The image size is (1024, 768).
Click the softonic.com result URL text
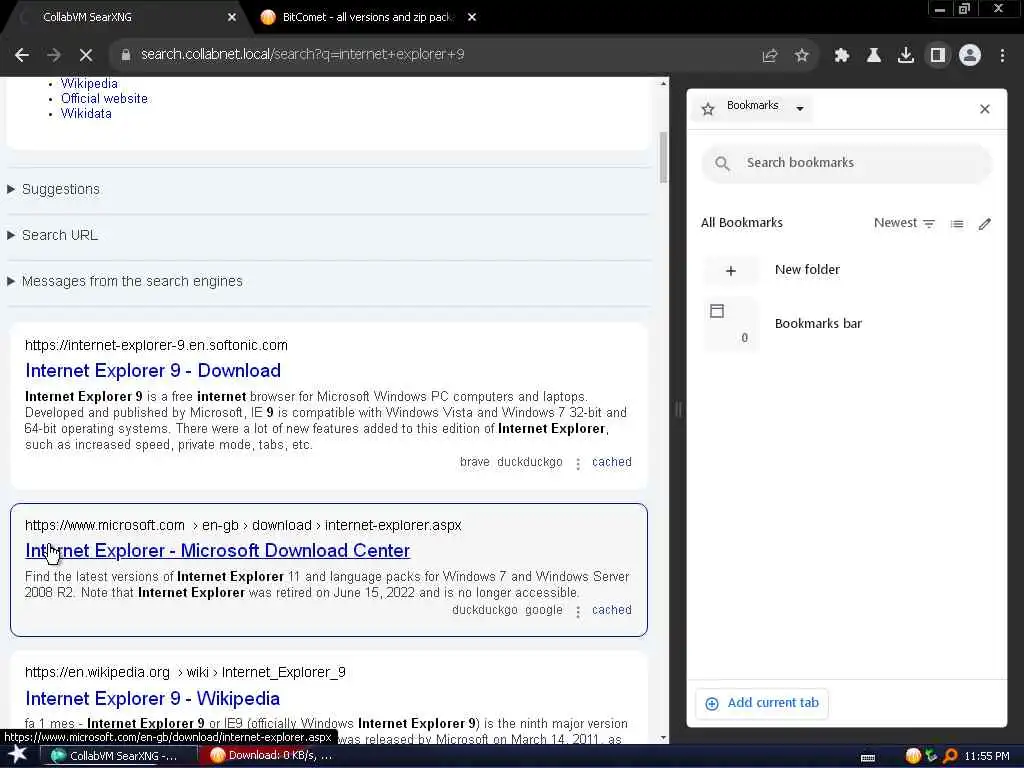click(156, 345)
